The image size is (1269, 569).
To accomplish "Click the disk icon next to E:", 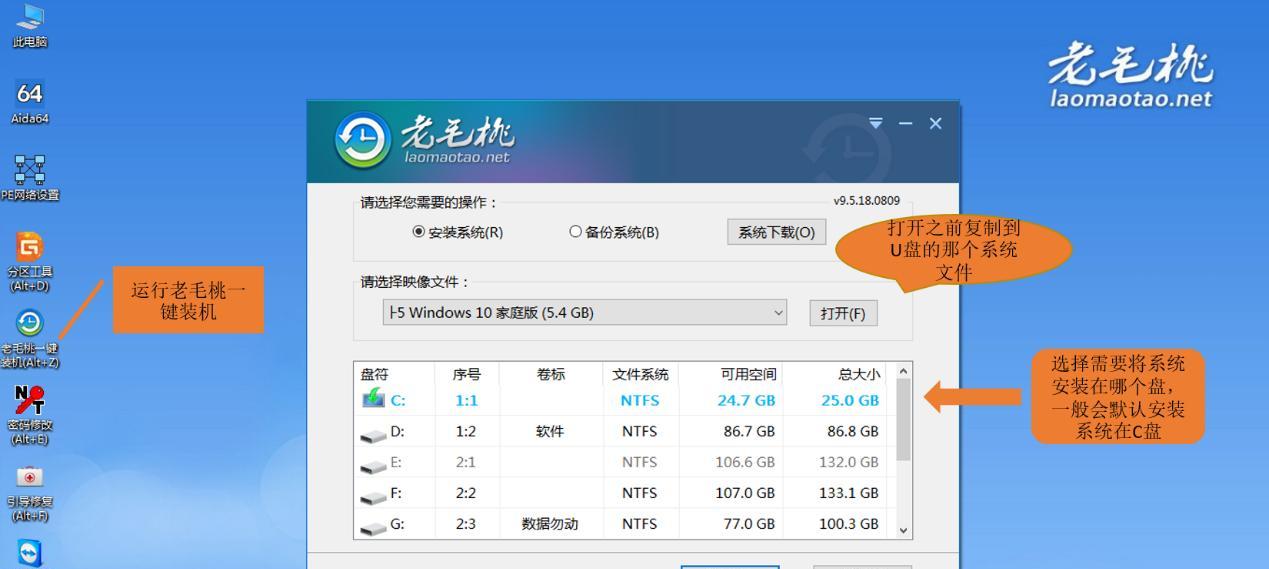I will pos(373,466).
